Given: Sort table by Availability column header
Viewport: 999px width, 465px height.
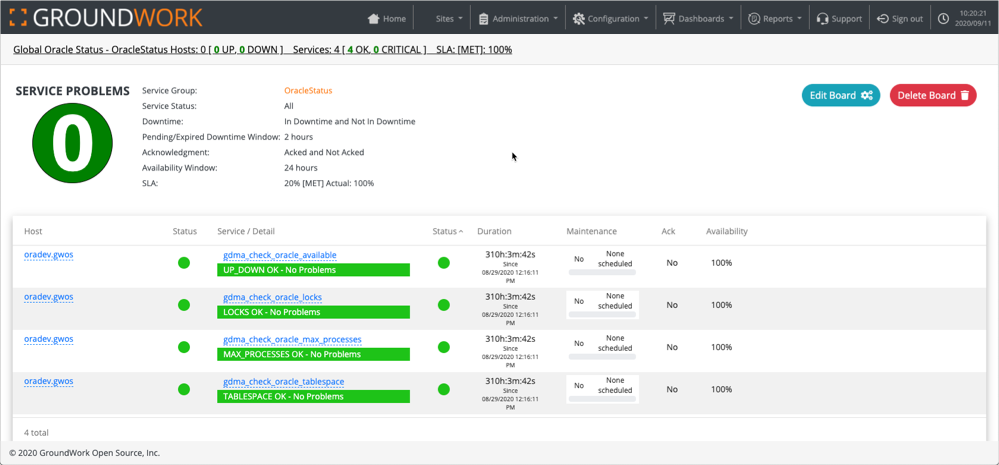Looking at the screenshot, I should 727,231.
